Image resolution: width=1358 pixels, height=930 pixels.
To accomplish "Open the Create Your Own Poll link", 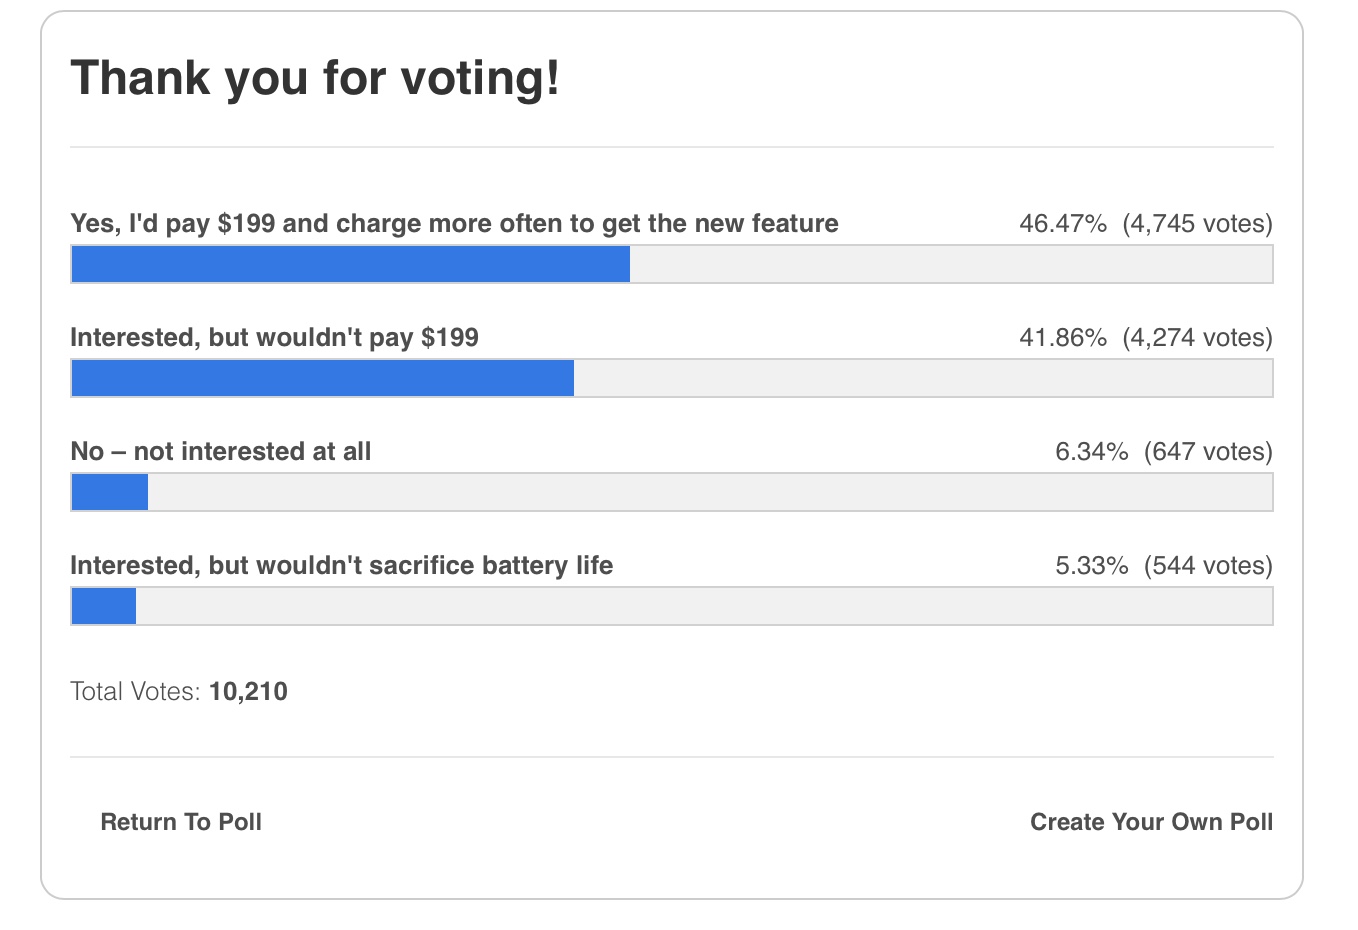I will tap(1151, 822).
